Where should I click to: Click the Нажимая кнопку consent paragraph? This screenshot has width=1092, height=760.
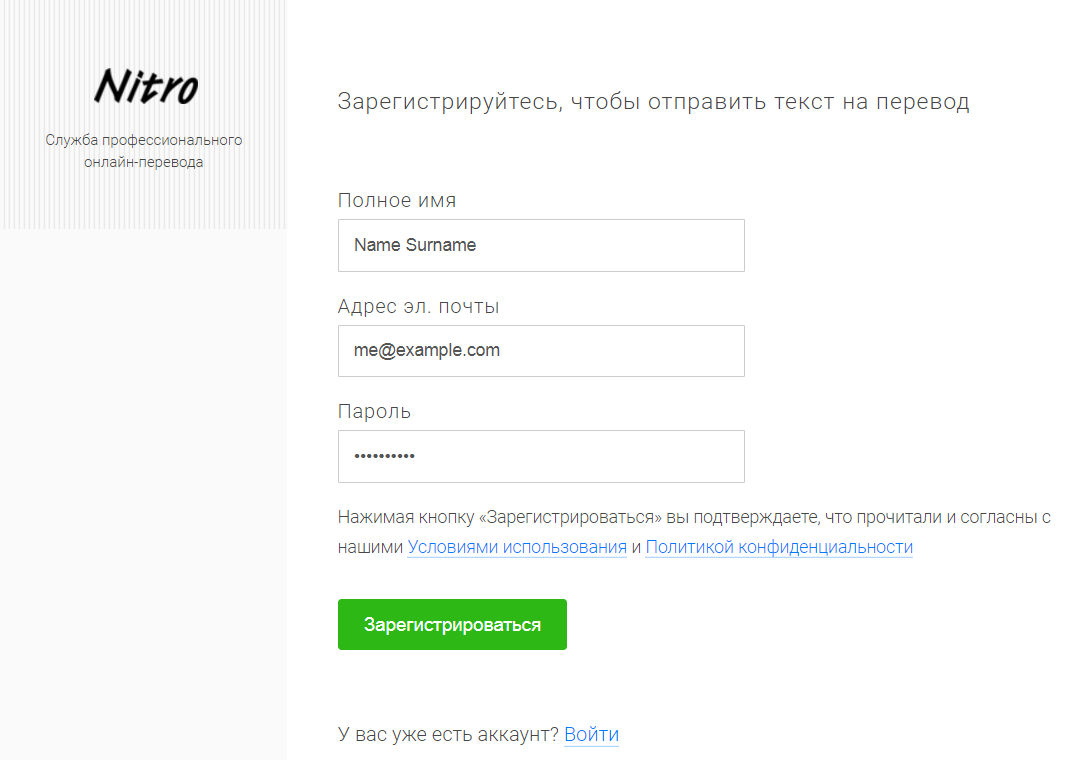tap(694, 532)
